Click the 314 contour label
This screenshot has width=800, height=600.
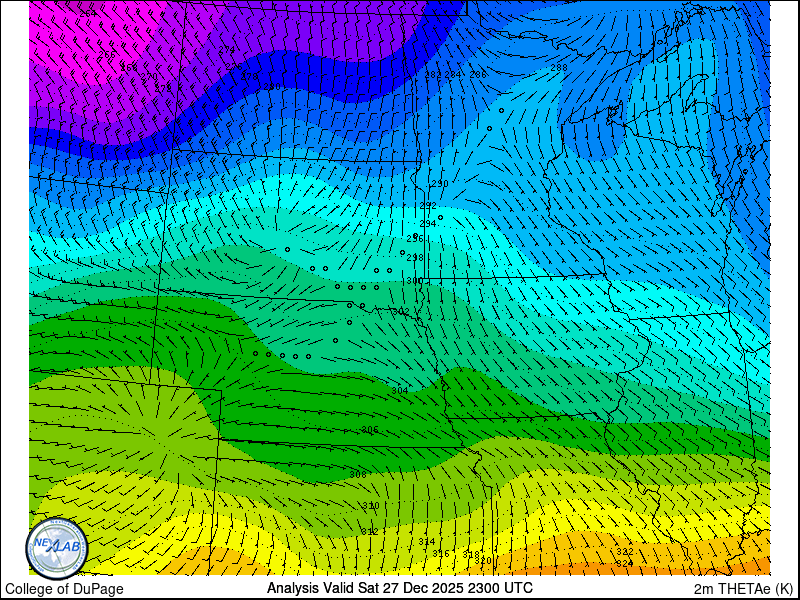click(x=427, y=541)
